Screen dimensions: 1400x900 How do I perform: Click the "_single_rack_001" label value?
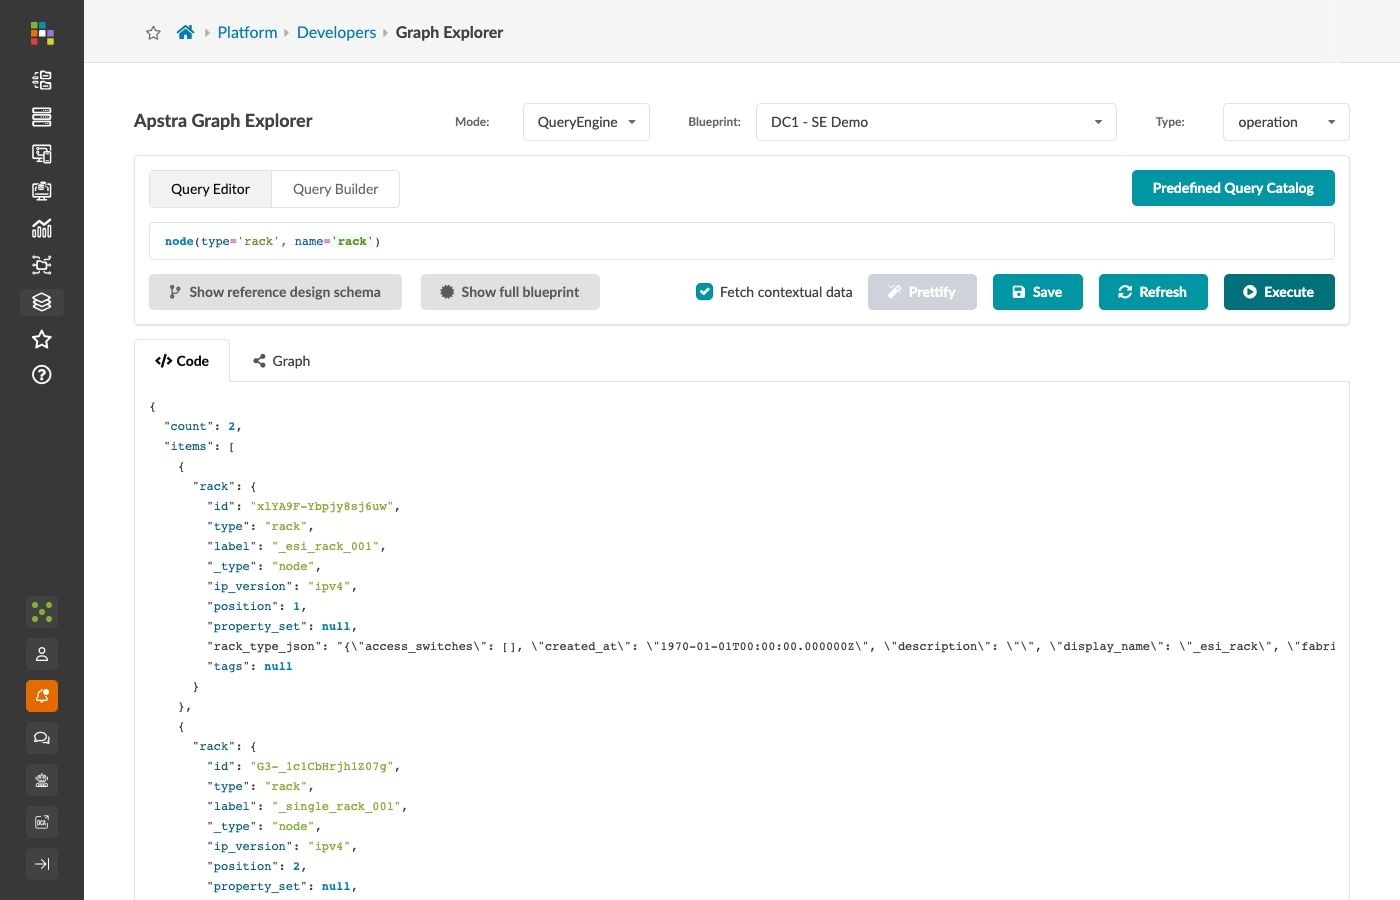pos(336,806)
